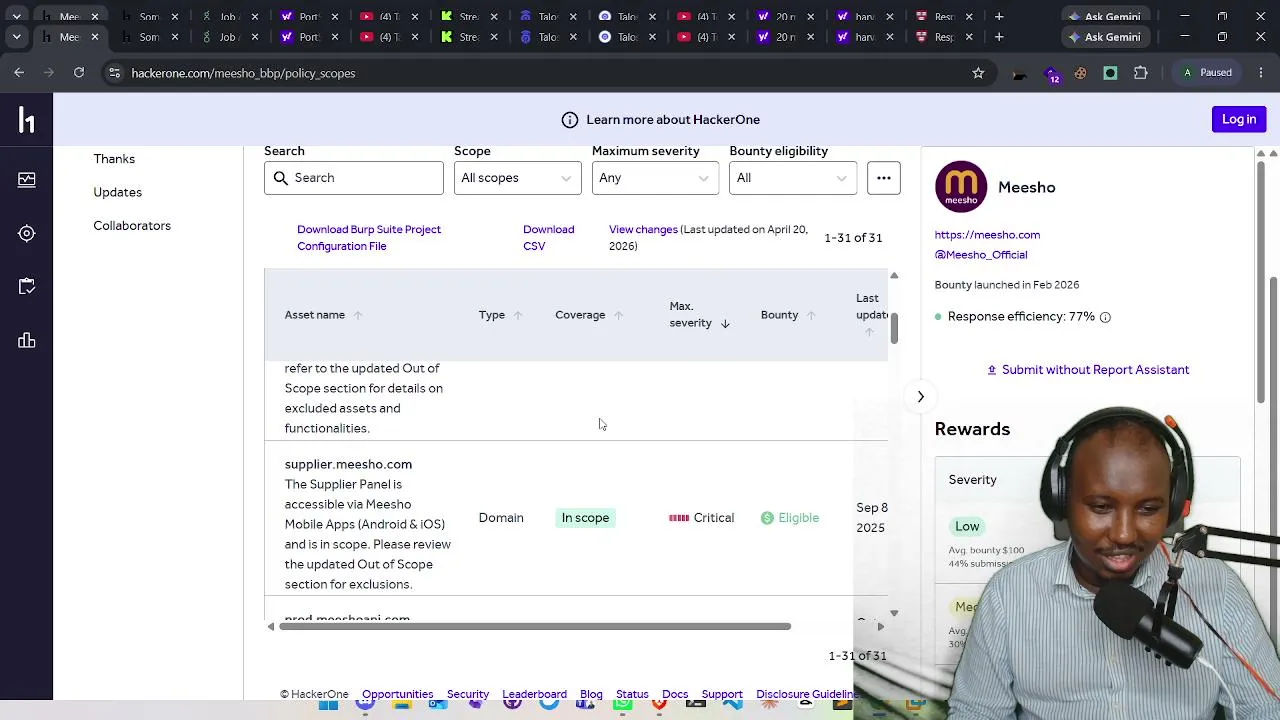Open the clipboard checkmark icon in the sidebar
Image resolution: width=1280 pixels, height=720 pixels.
coord(27,287)
